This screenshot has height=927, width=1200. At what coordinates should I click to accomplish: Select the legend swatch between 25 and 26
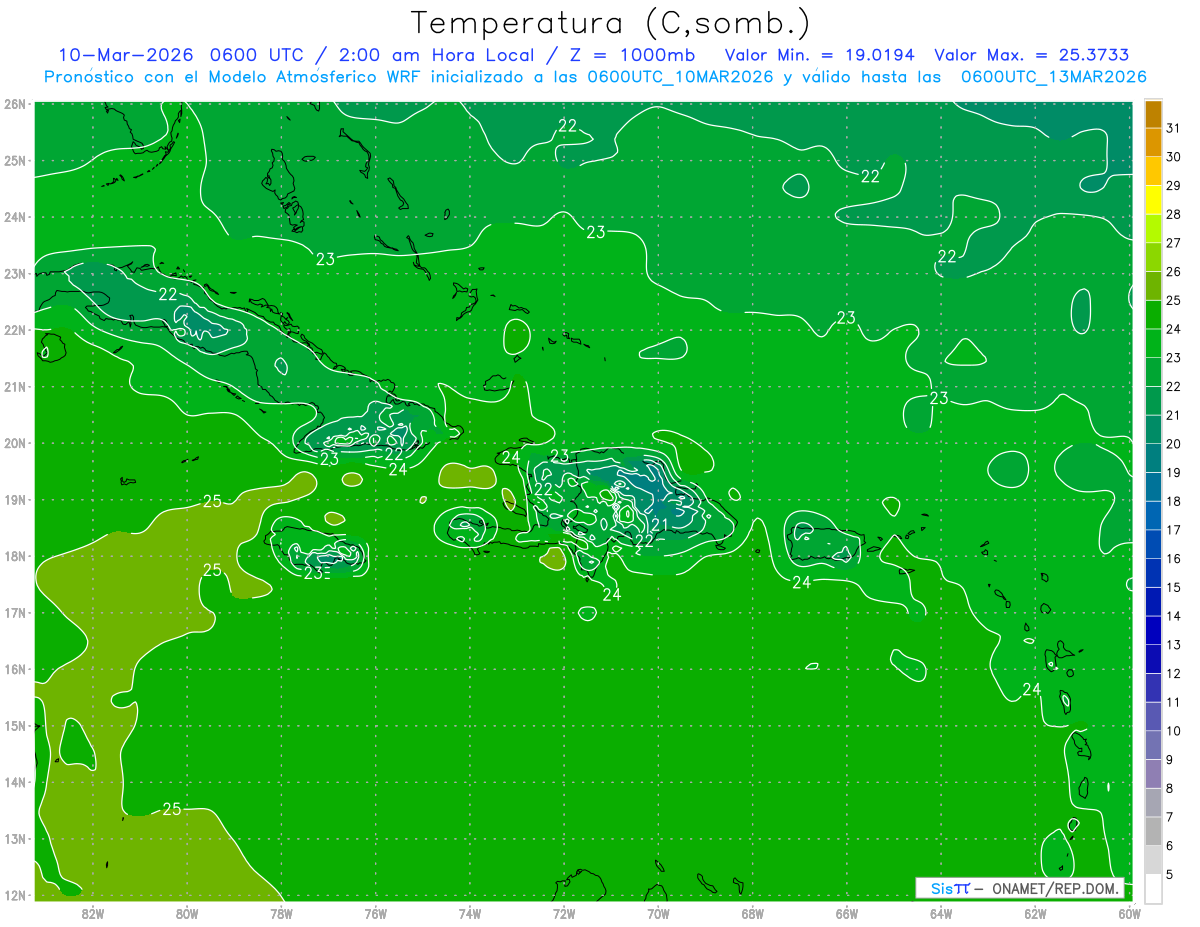1153,286
